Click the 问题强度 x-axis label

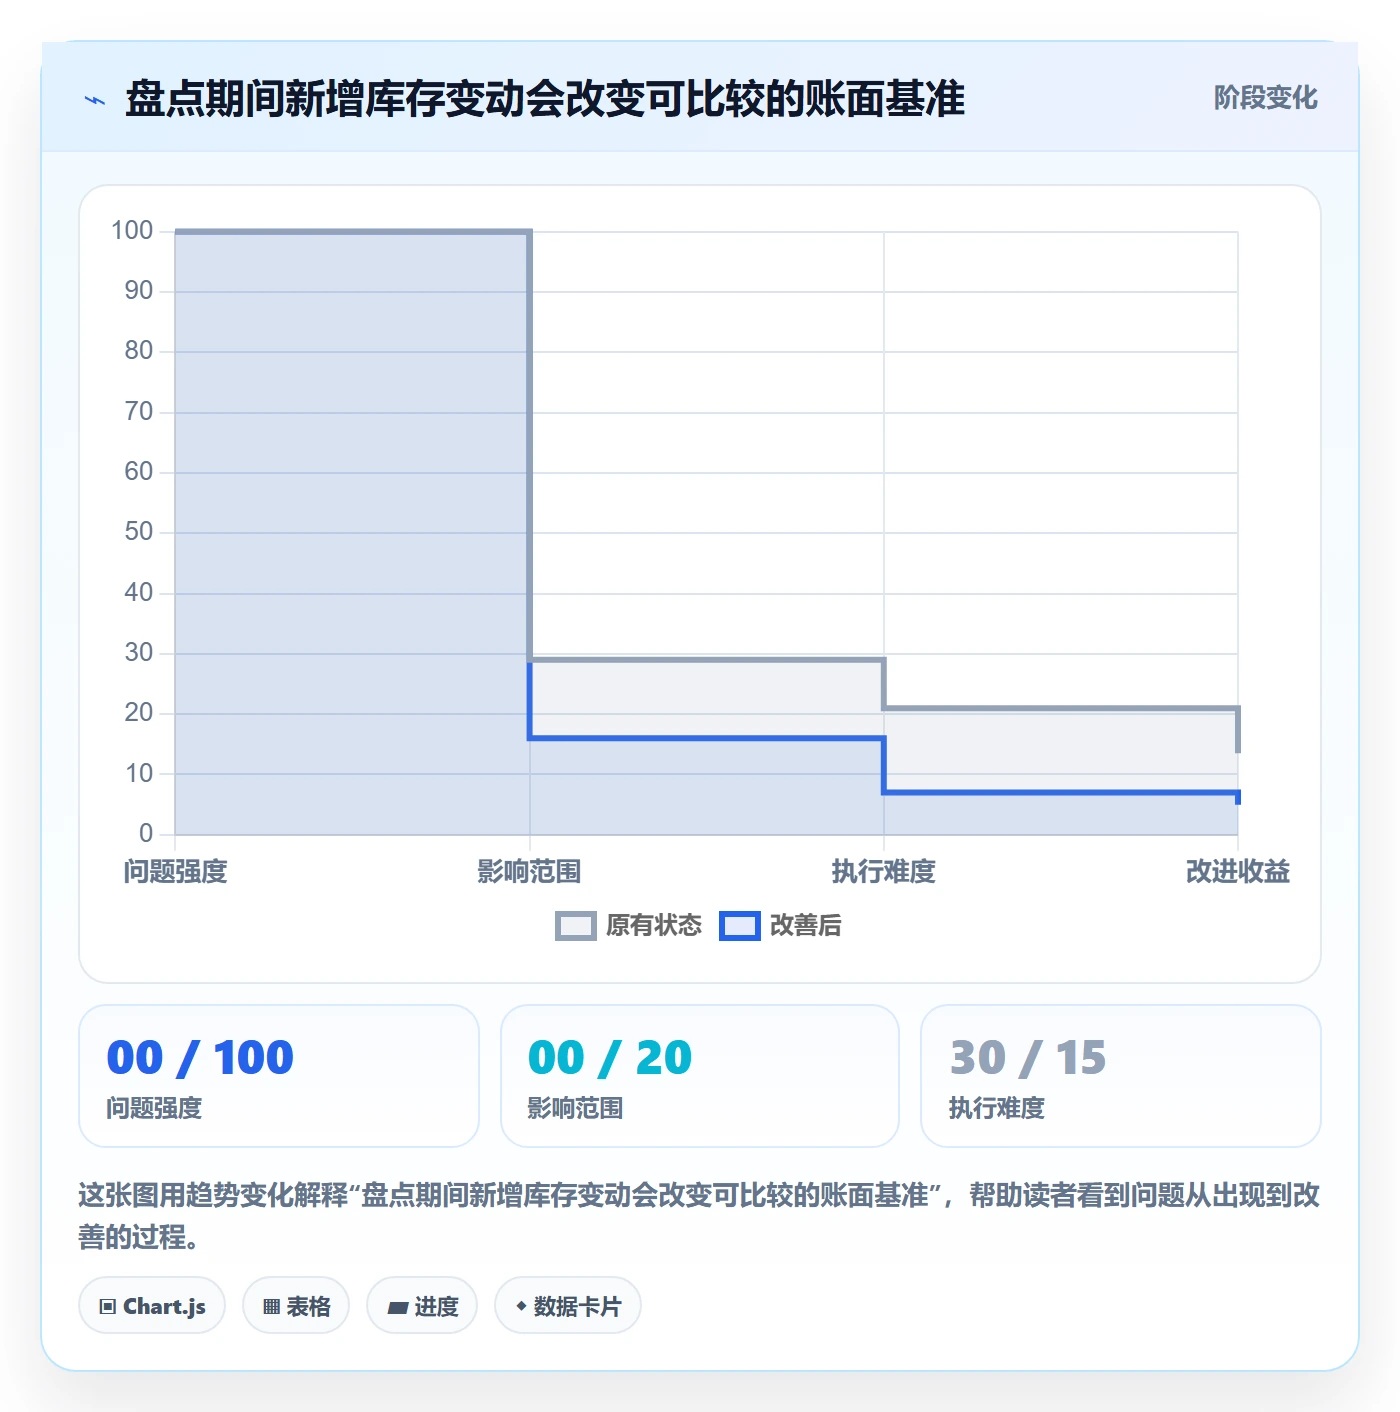(176, 872)
